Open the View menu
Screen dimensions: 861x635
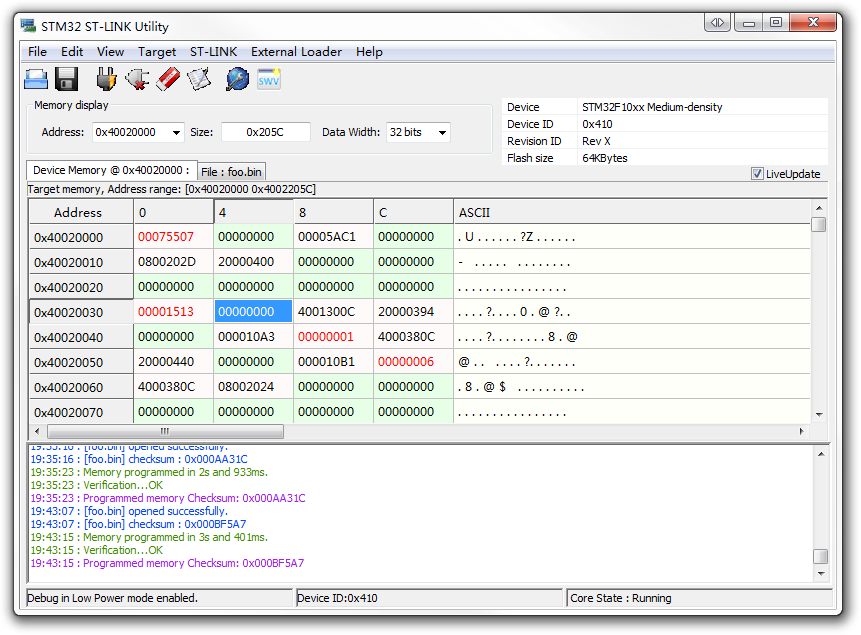coord(110,52)
